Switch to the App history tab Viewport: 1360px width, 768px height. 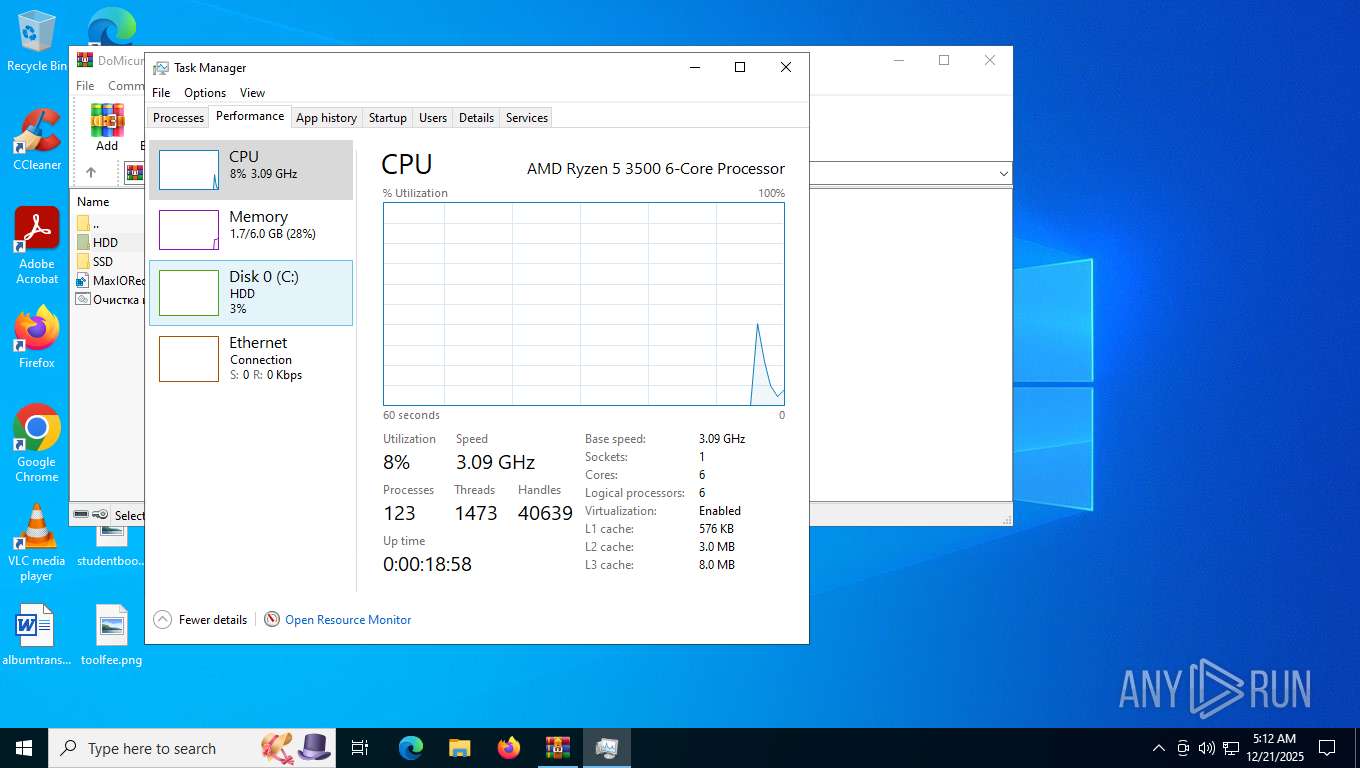click(x=326, y=117)
